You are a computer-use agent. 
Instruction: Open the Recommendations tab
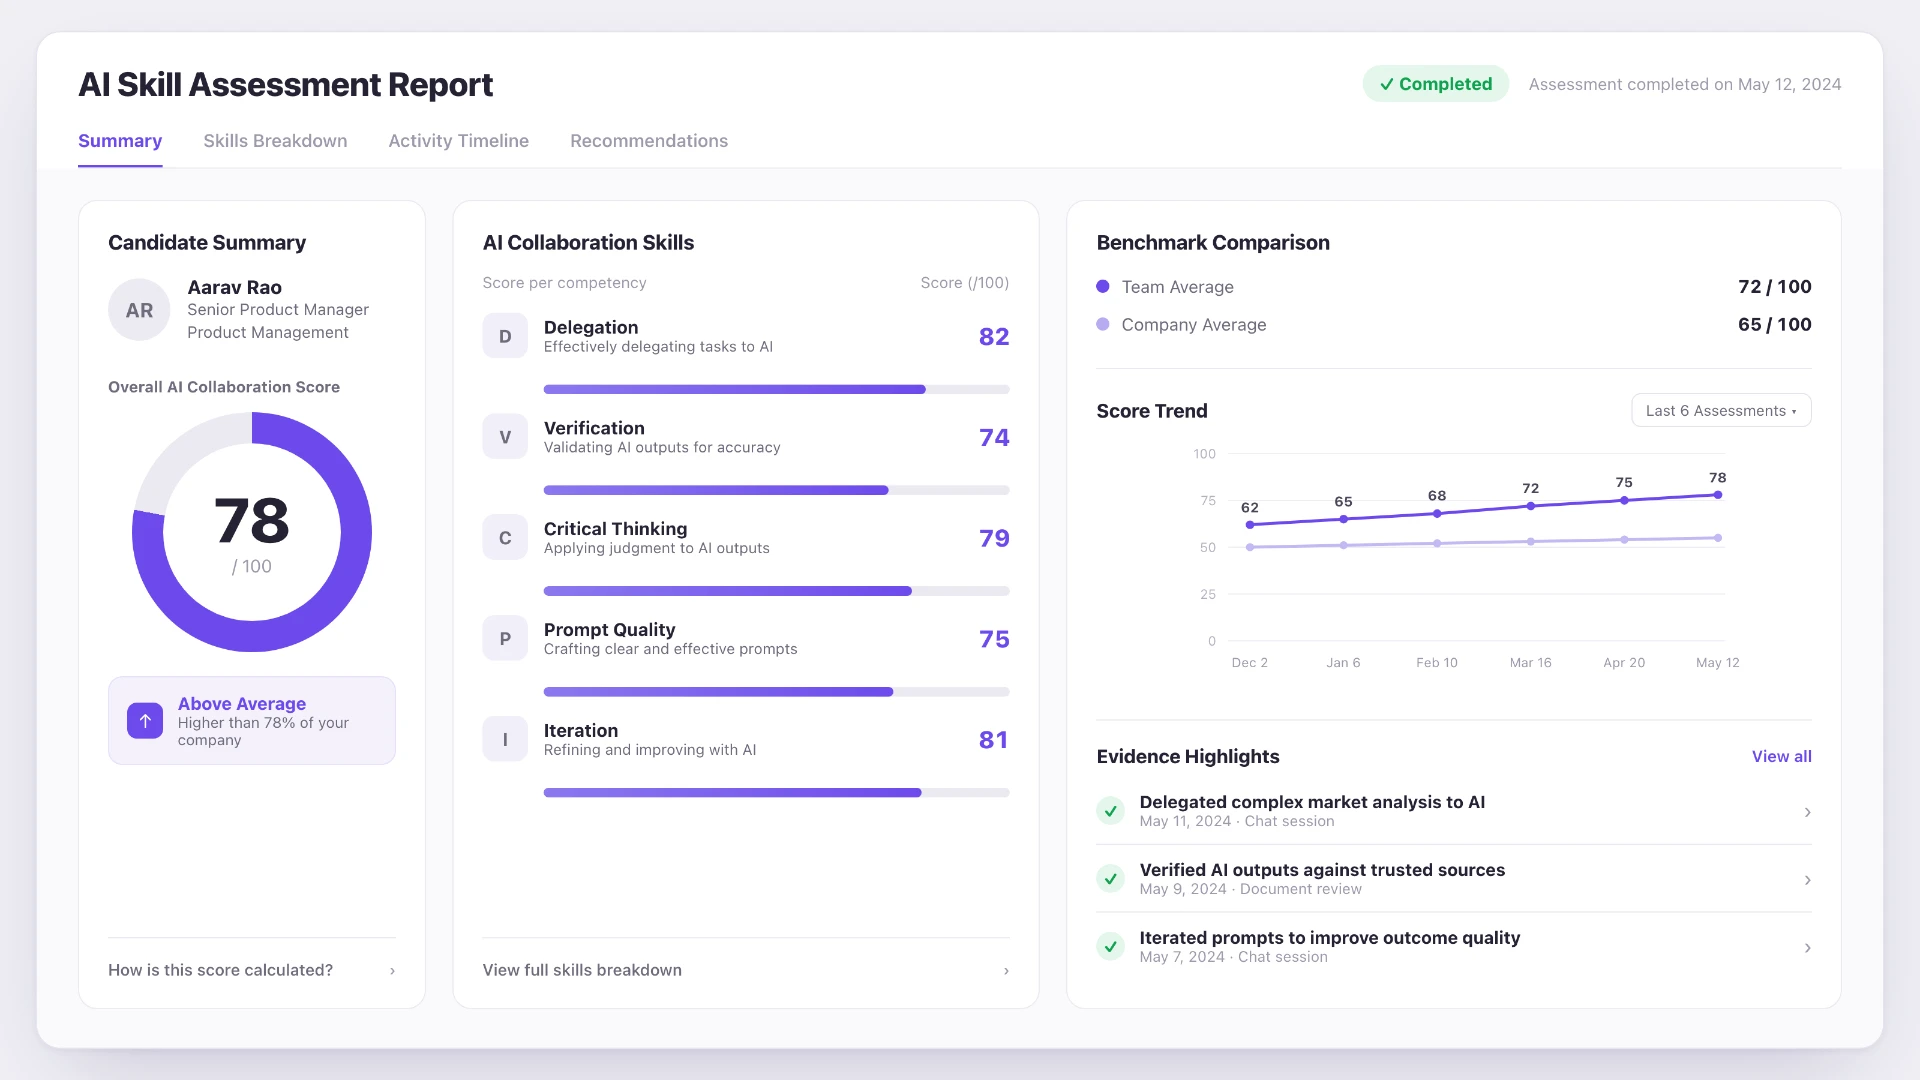[649, 141]
